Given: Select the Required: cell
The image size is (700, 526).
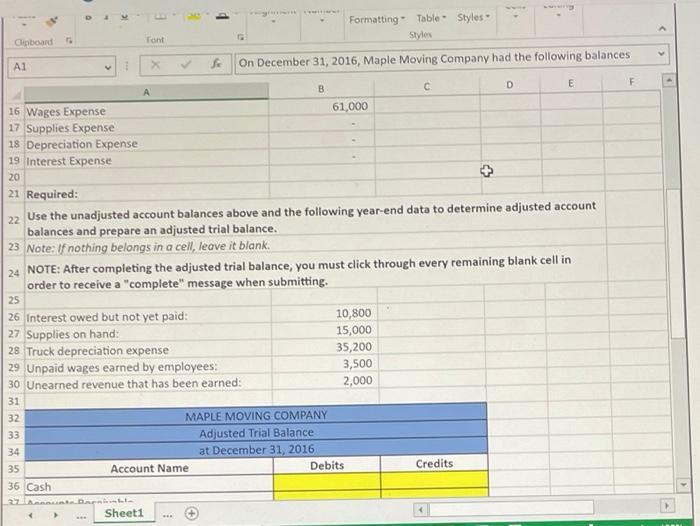Looking at the screenshot, I should (147, 194).
